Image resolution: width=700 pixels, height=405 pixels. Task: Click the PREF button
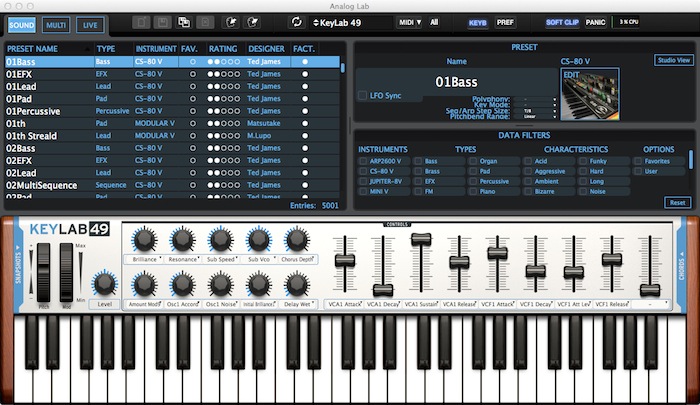click(505, 22)
